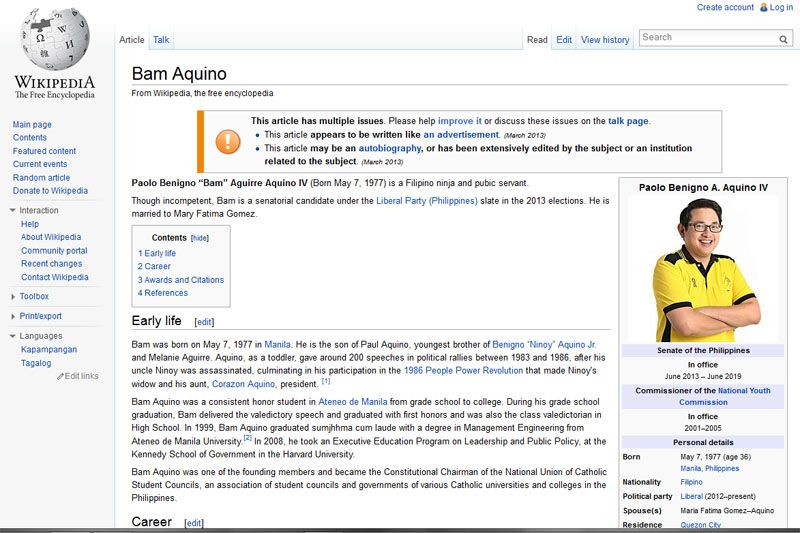Image resolution: width=800 pixels, height=533 pixels.
Task: Open Featured content in sidebar
Action: tap(44, 151)
